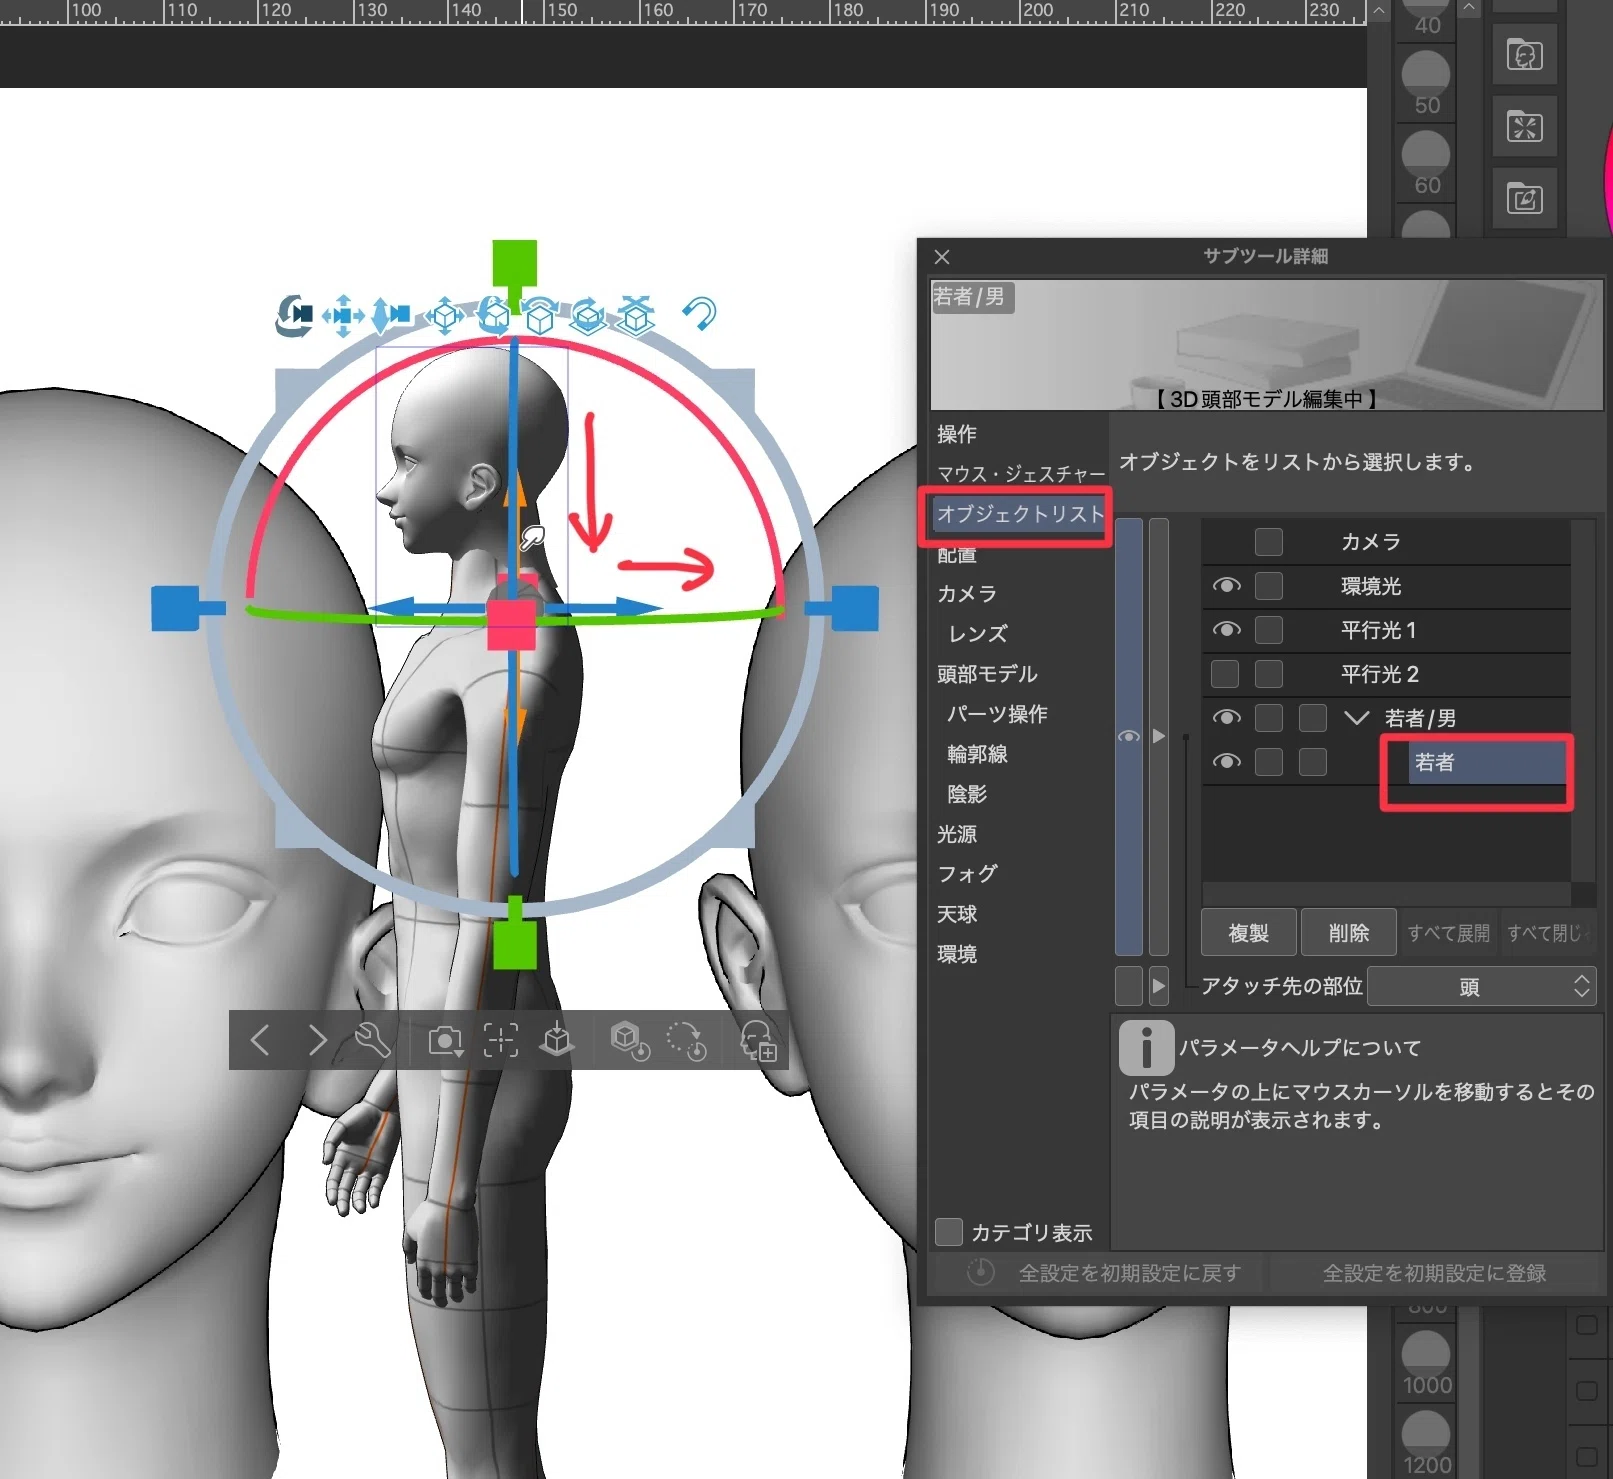Select brush size 1000 preset
The width and height of the screenshot is (1613, 1479).
[1427, 1365]
